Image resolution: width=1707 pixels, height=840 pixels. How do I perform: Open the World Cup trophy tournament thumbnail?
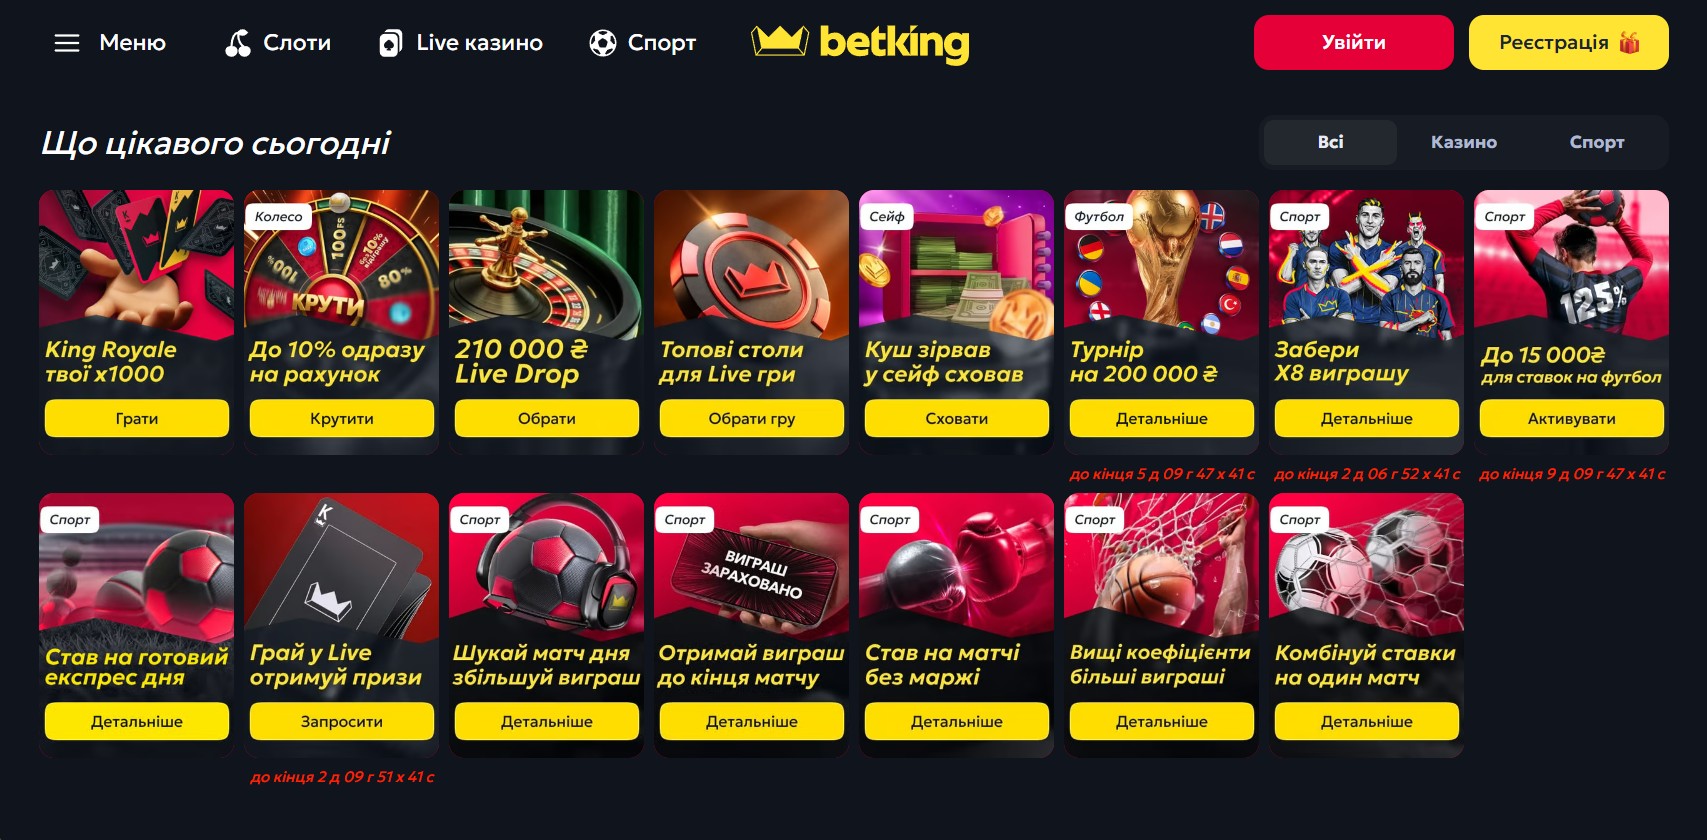1162,260
